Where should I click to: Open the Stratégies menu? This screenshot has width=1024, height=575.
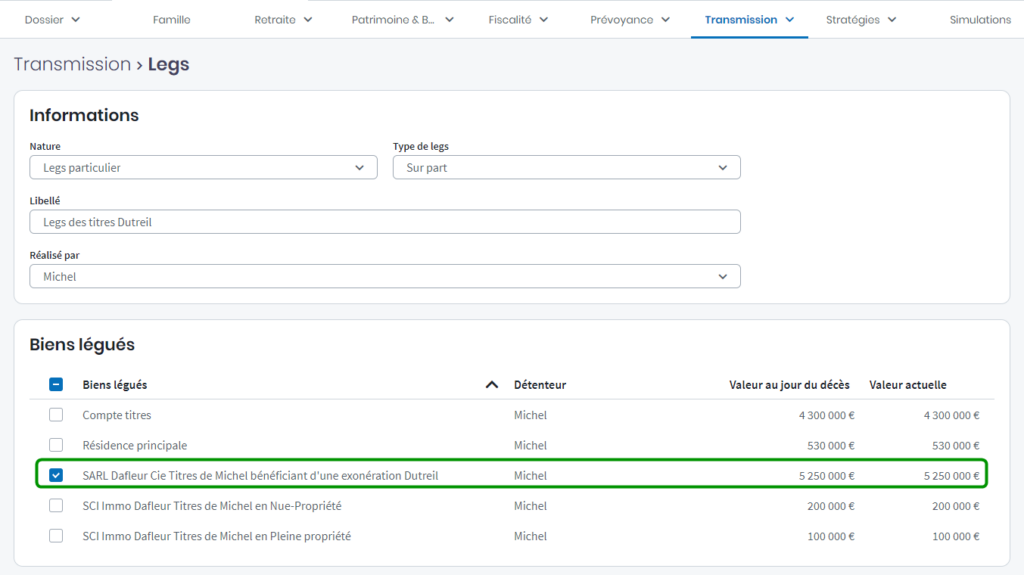pyautogui.click(x=861, y=20)
